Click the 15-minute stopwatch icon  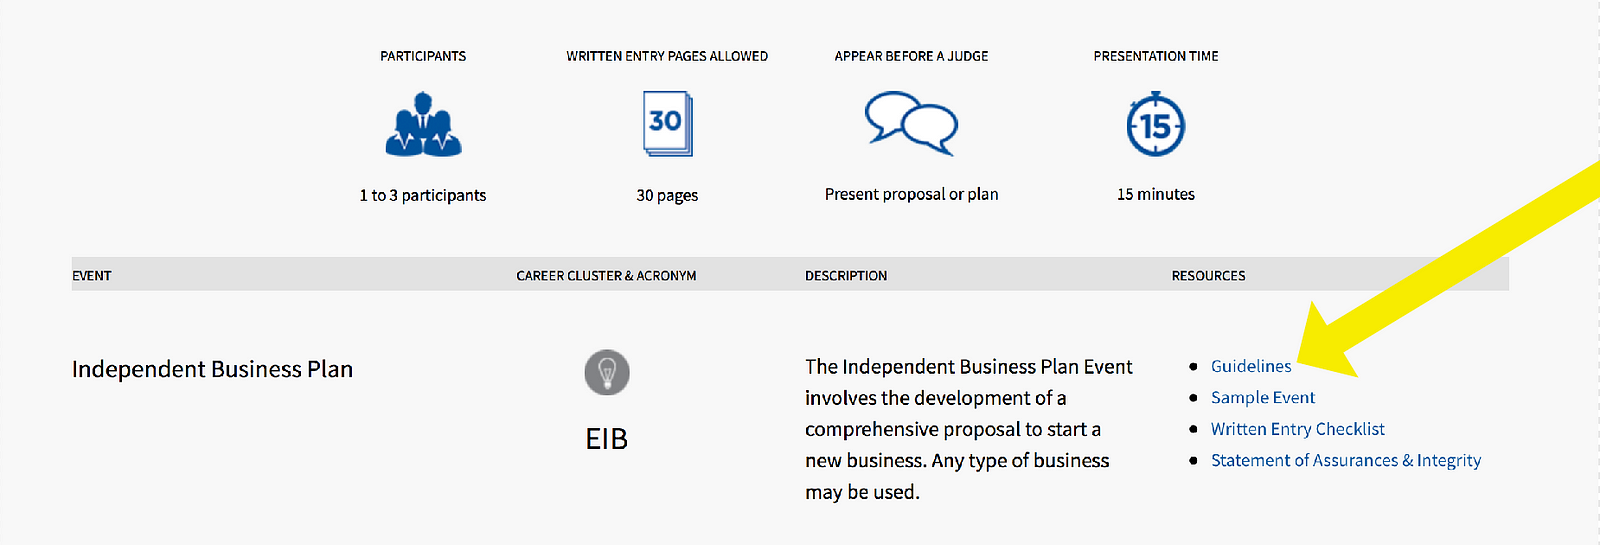click(x=1156, y=124)
